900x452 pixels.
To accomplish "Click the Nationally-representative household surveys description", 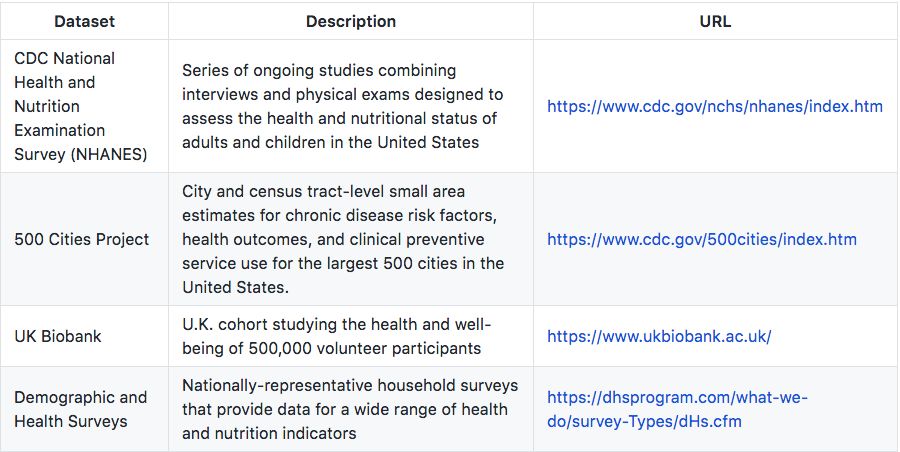I will [350, 409].
